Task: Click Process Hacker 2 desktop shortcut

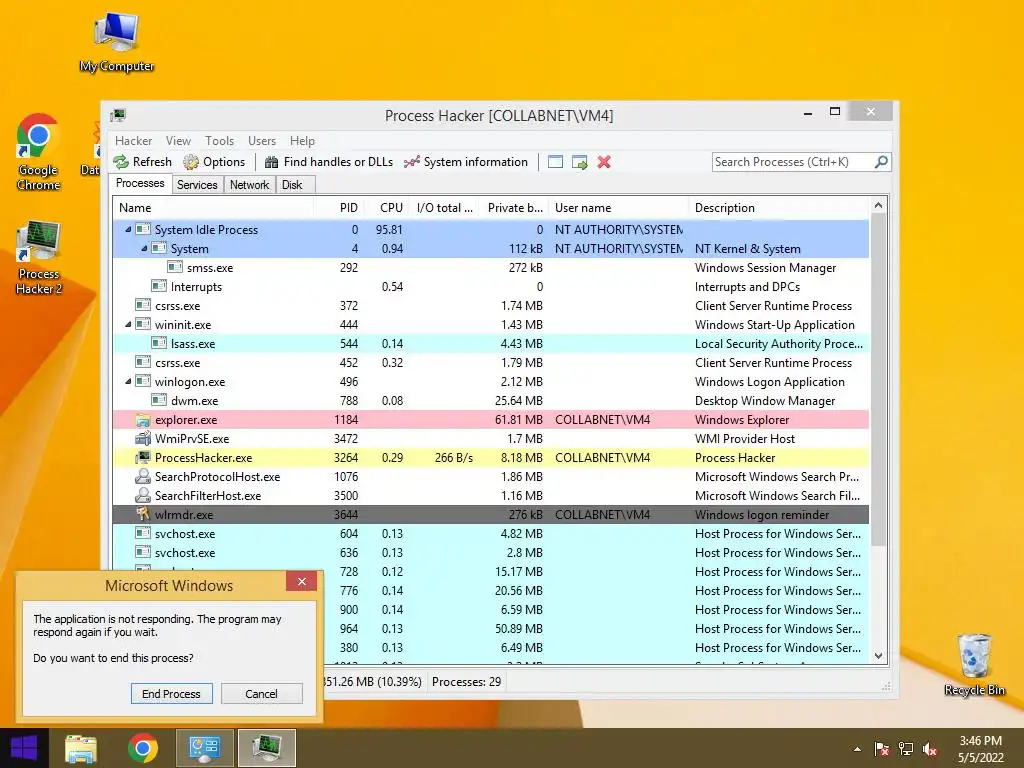Action: click(x=38, y=257)
